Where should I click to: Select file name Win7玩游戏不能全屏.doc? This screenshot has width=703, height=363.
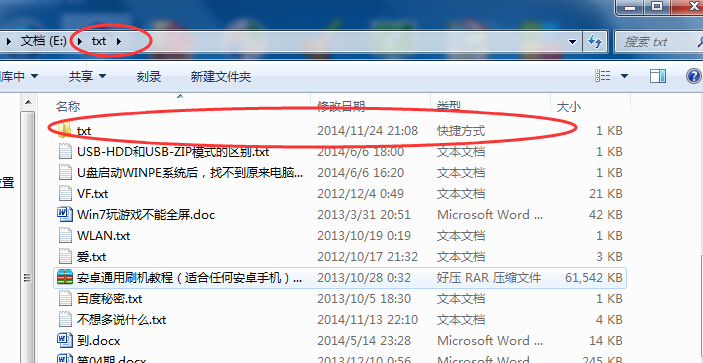(146, 215)
